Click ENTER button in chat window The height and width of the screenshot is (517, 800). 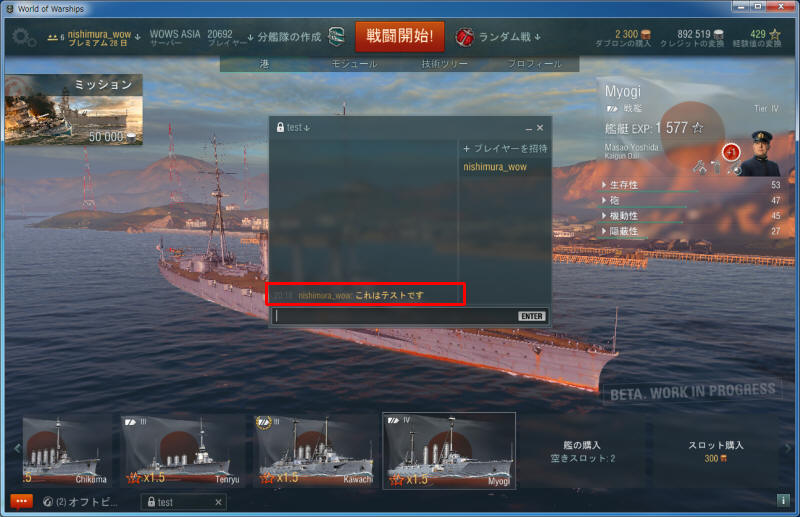pos(532,316)
